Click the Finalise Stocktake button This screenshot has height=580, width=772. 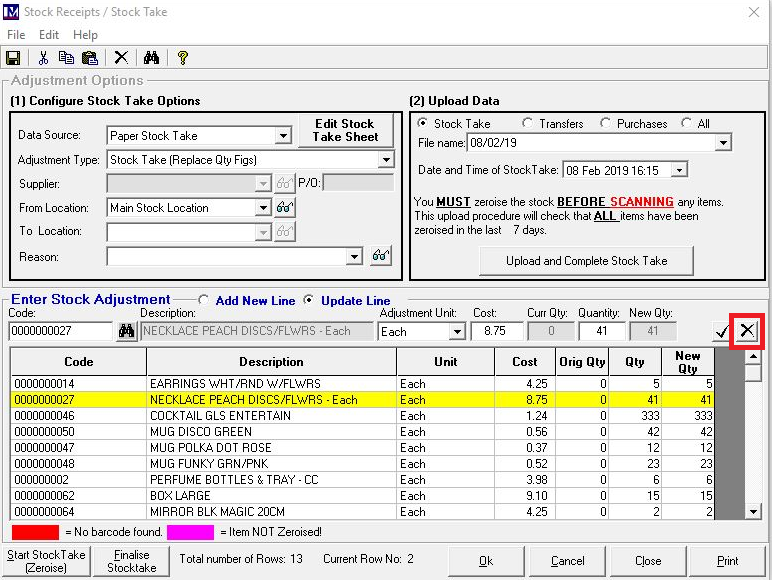tap(131, 561)
